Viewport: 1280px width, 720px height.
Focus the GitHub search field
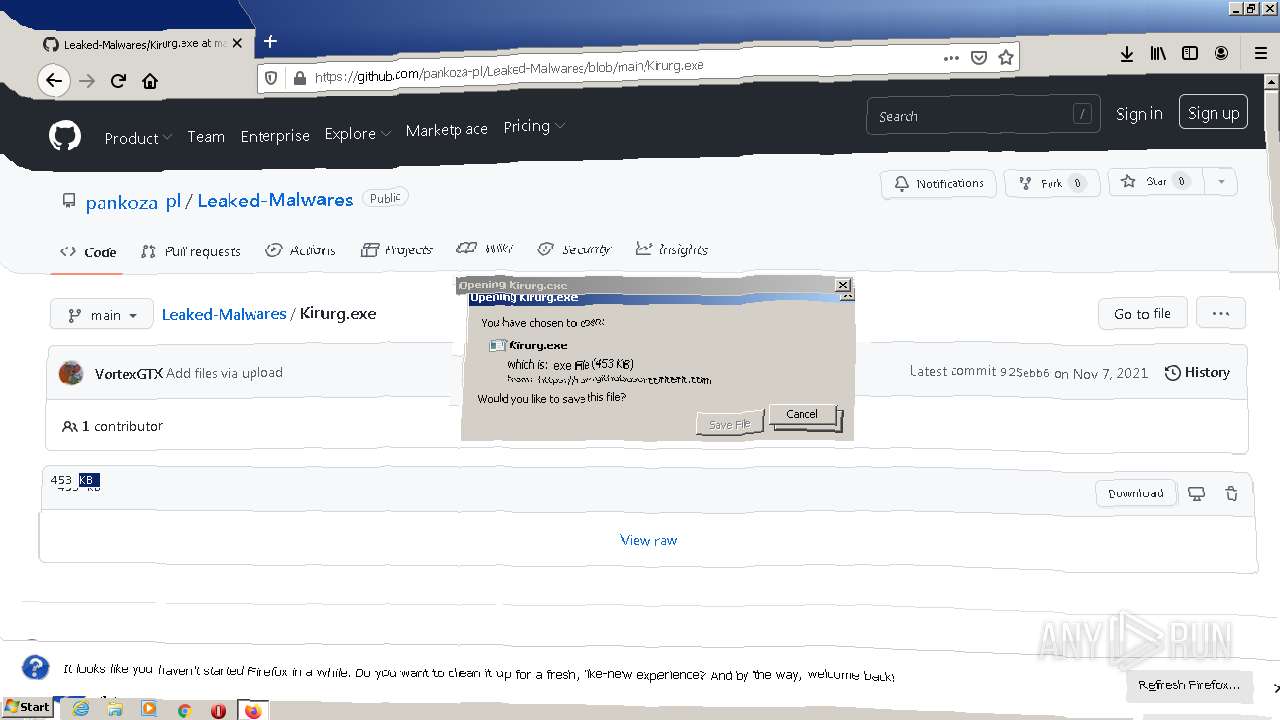tap(983, 116)
